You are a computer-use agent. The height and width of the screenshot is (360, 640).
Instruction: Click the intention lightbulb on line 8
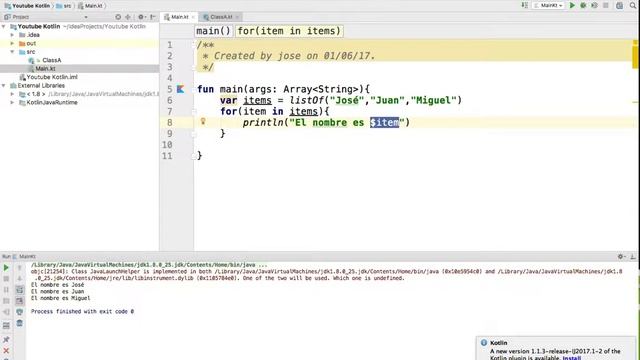pyautogui.click(x=203, y=121)
